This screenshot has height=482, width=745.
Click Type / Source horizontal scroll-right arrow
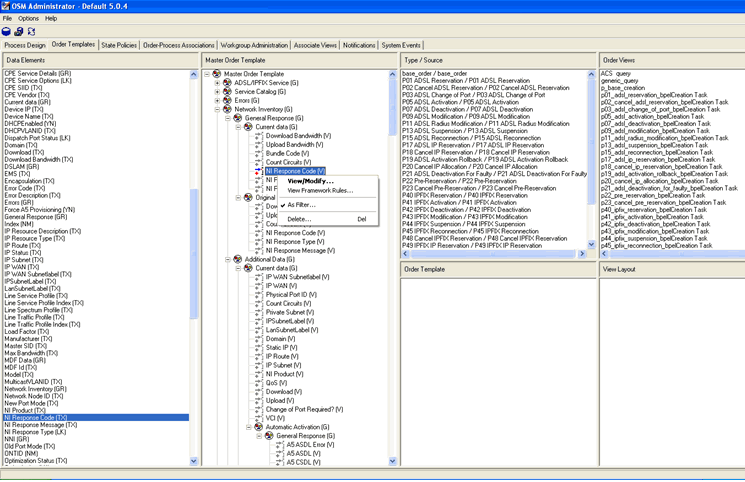click(582, 254)
